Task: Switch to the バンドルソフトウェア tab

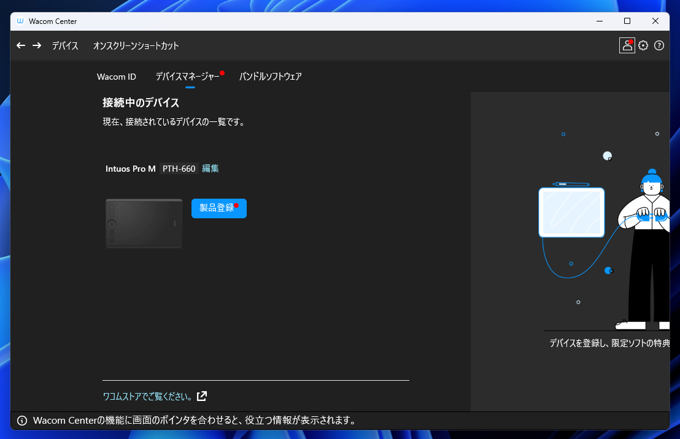Action: coord(270,77)
